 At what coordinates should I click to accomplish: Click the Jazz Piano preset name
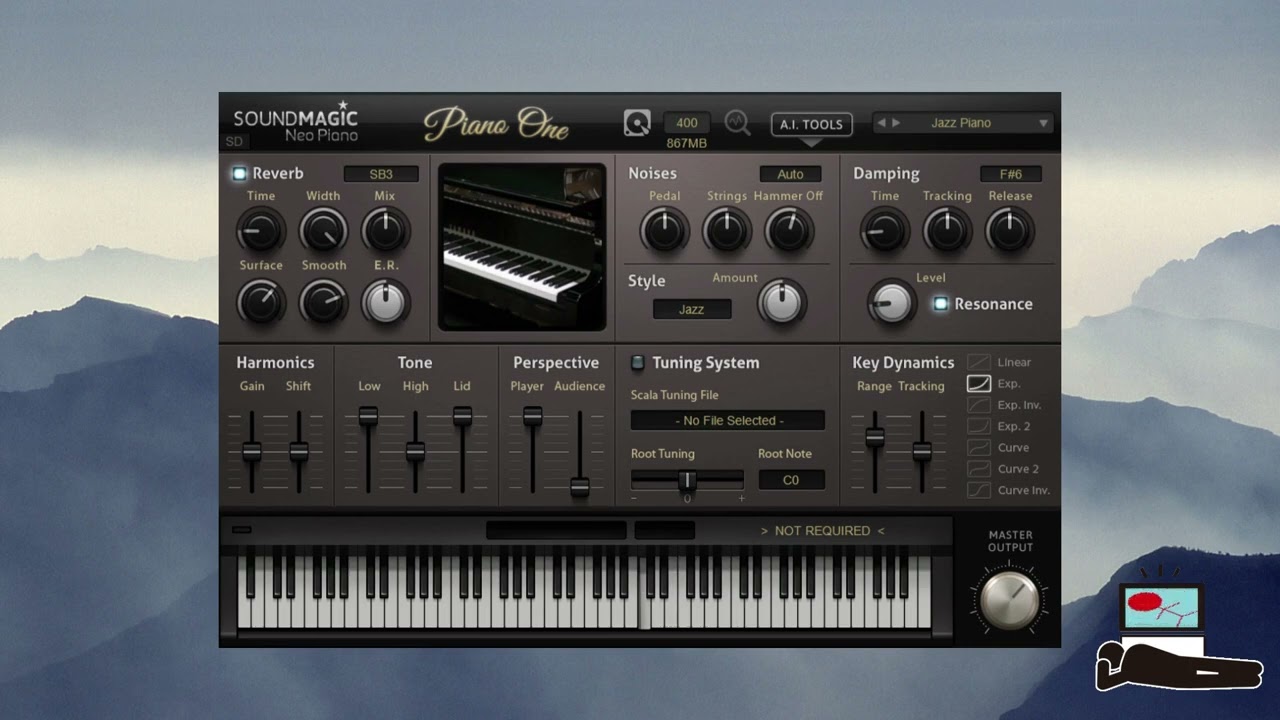pos(961,123)
